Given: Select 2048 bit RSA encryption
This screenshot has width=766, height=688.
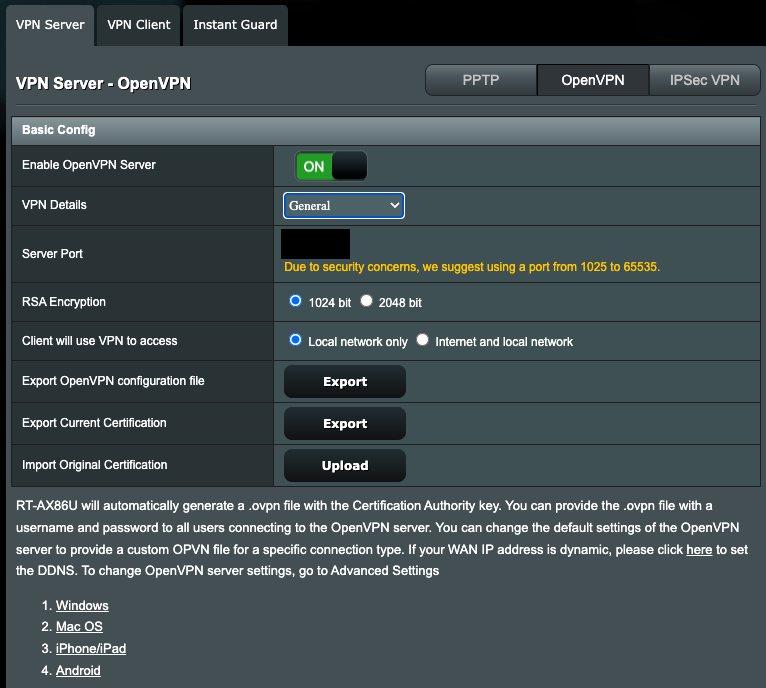Looking at the screenshot, I should 366,301.
